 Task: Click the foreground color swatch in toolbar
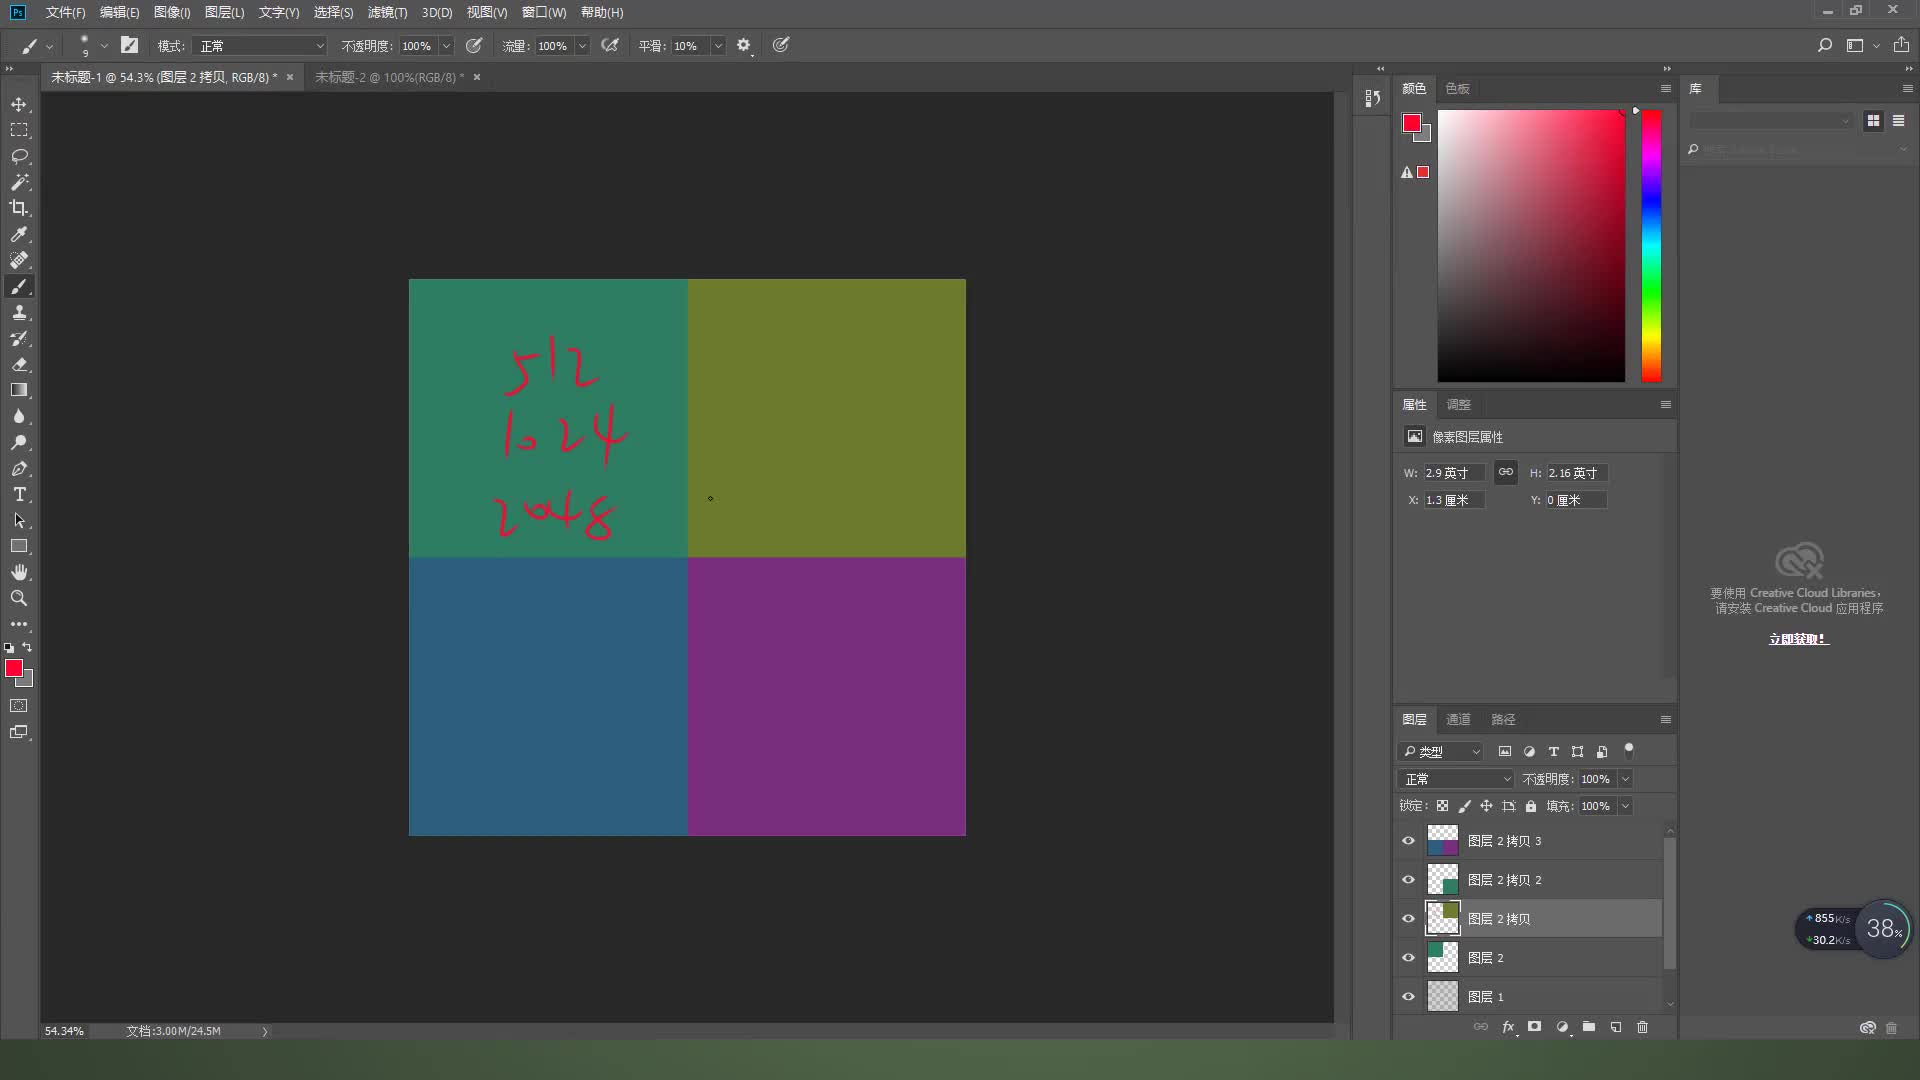click(13, 668)
